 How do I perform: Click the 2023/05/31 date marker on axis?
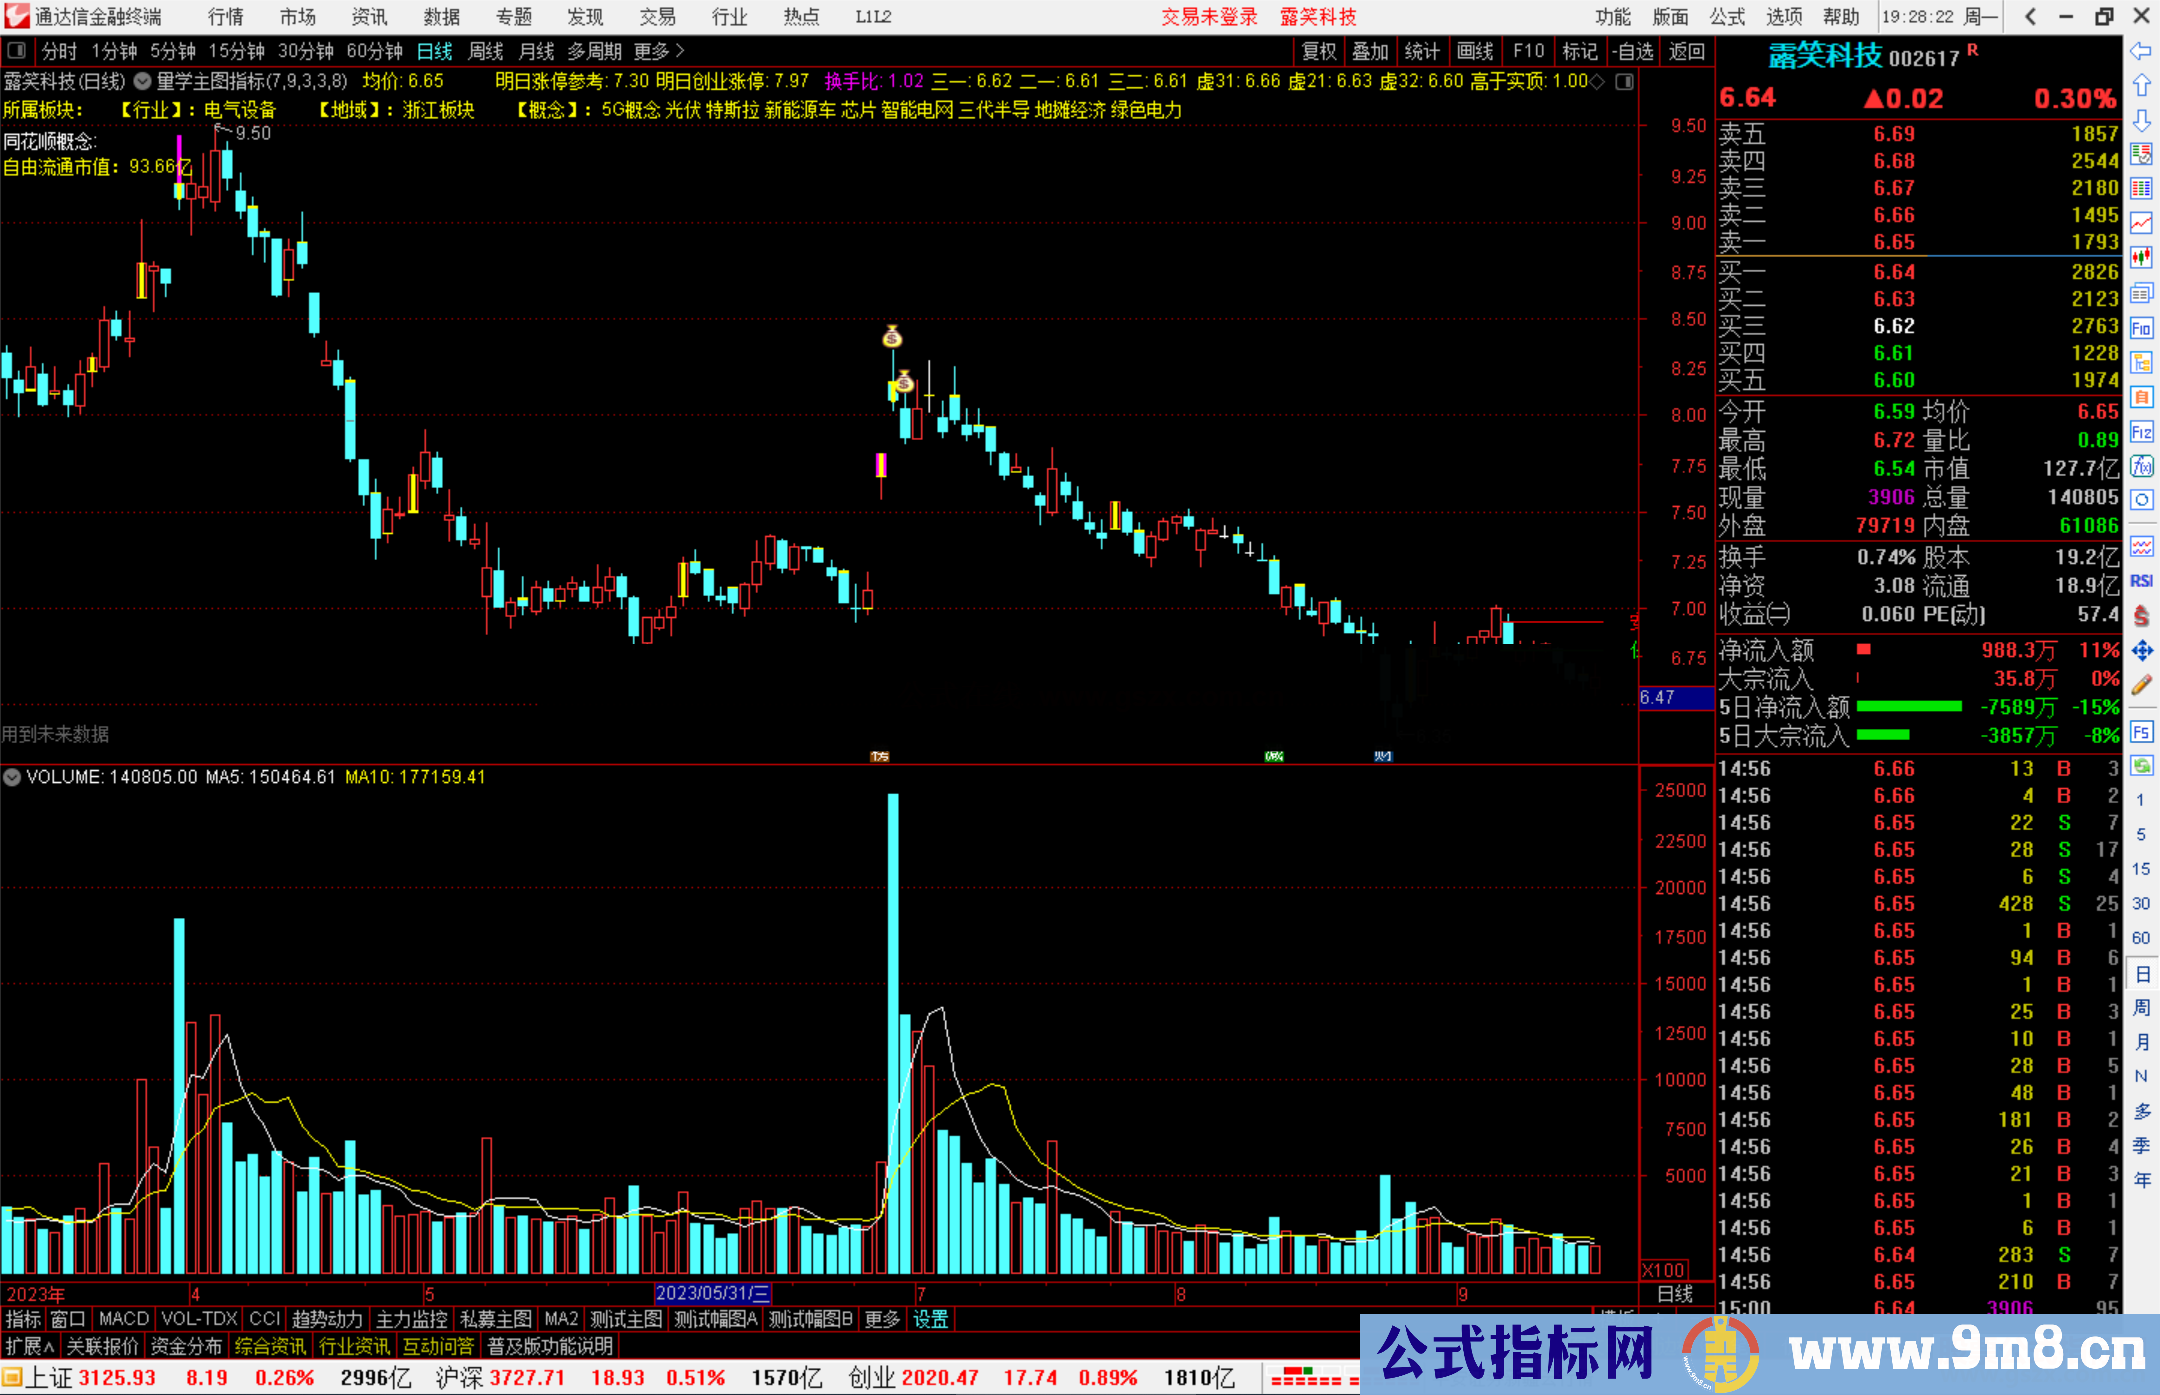712,1294
